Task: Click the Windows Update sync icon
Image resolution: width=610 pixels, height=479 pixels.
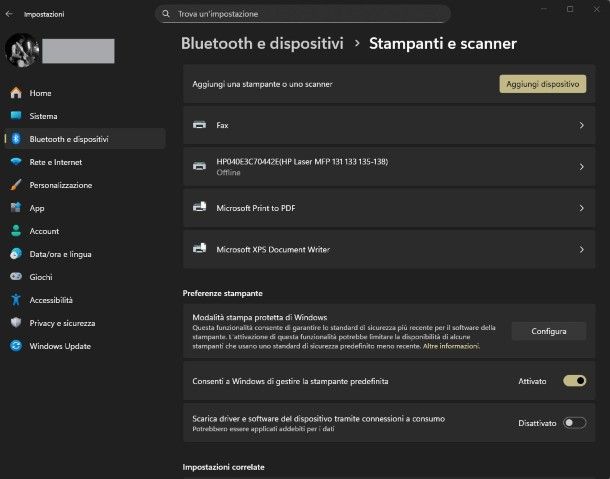Action: point(16,346)
